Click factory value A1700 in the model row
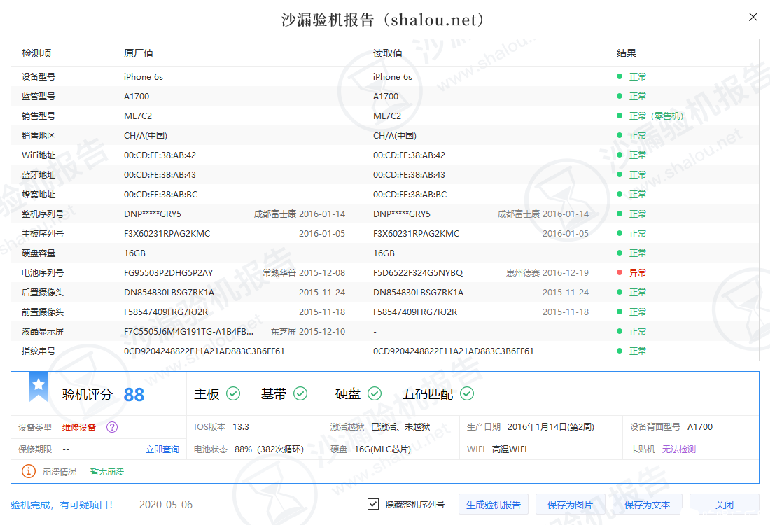 (x=137, y=96)
